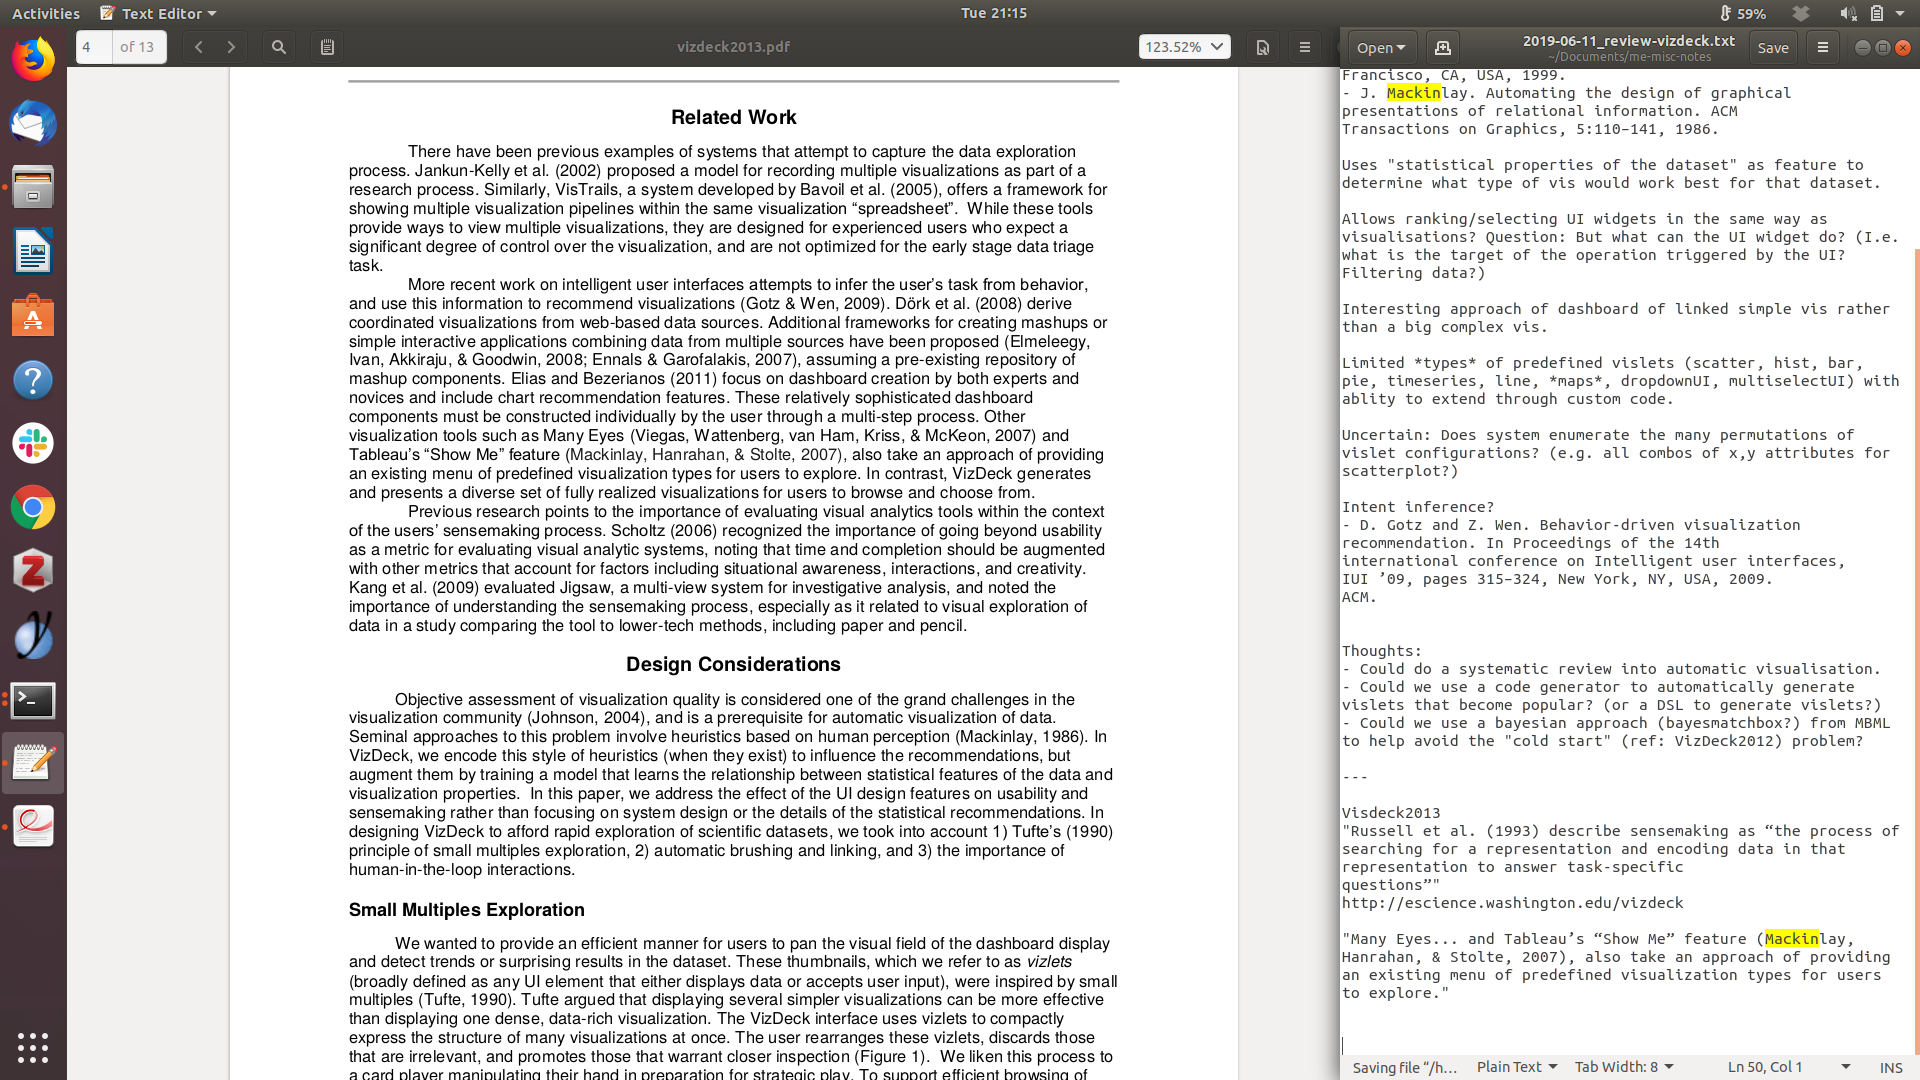The width and height of the screenshot is (1920, 1080).
Task: Open the Text Editor app menu
Action: coord(160,13)
